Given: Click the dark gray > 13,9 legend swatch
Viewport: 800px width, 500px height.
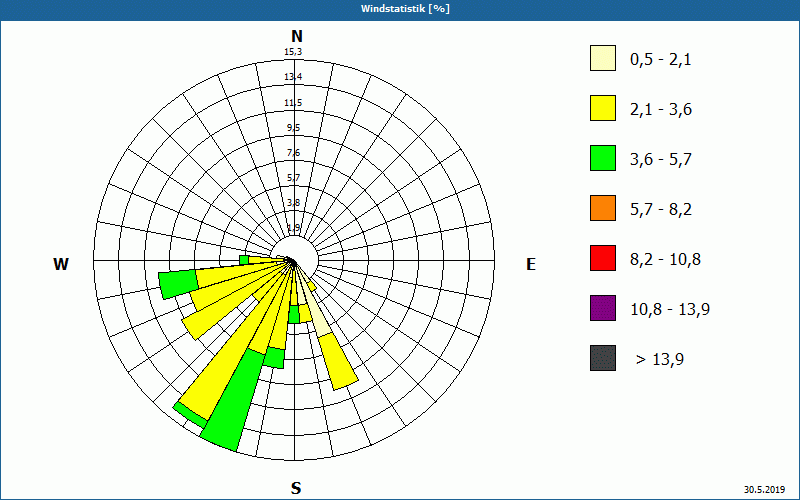Looking at the screenshot, I should (603, 358).
